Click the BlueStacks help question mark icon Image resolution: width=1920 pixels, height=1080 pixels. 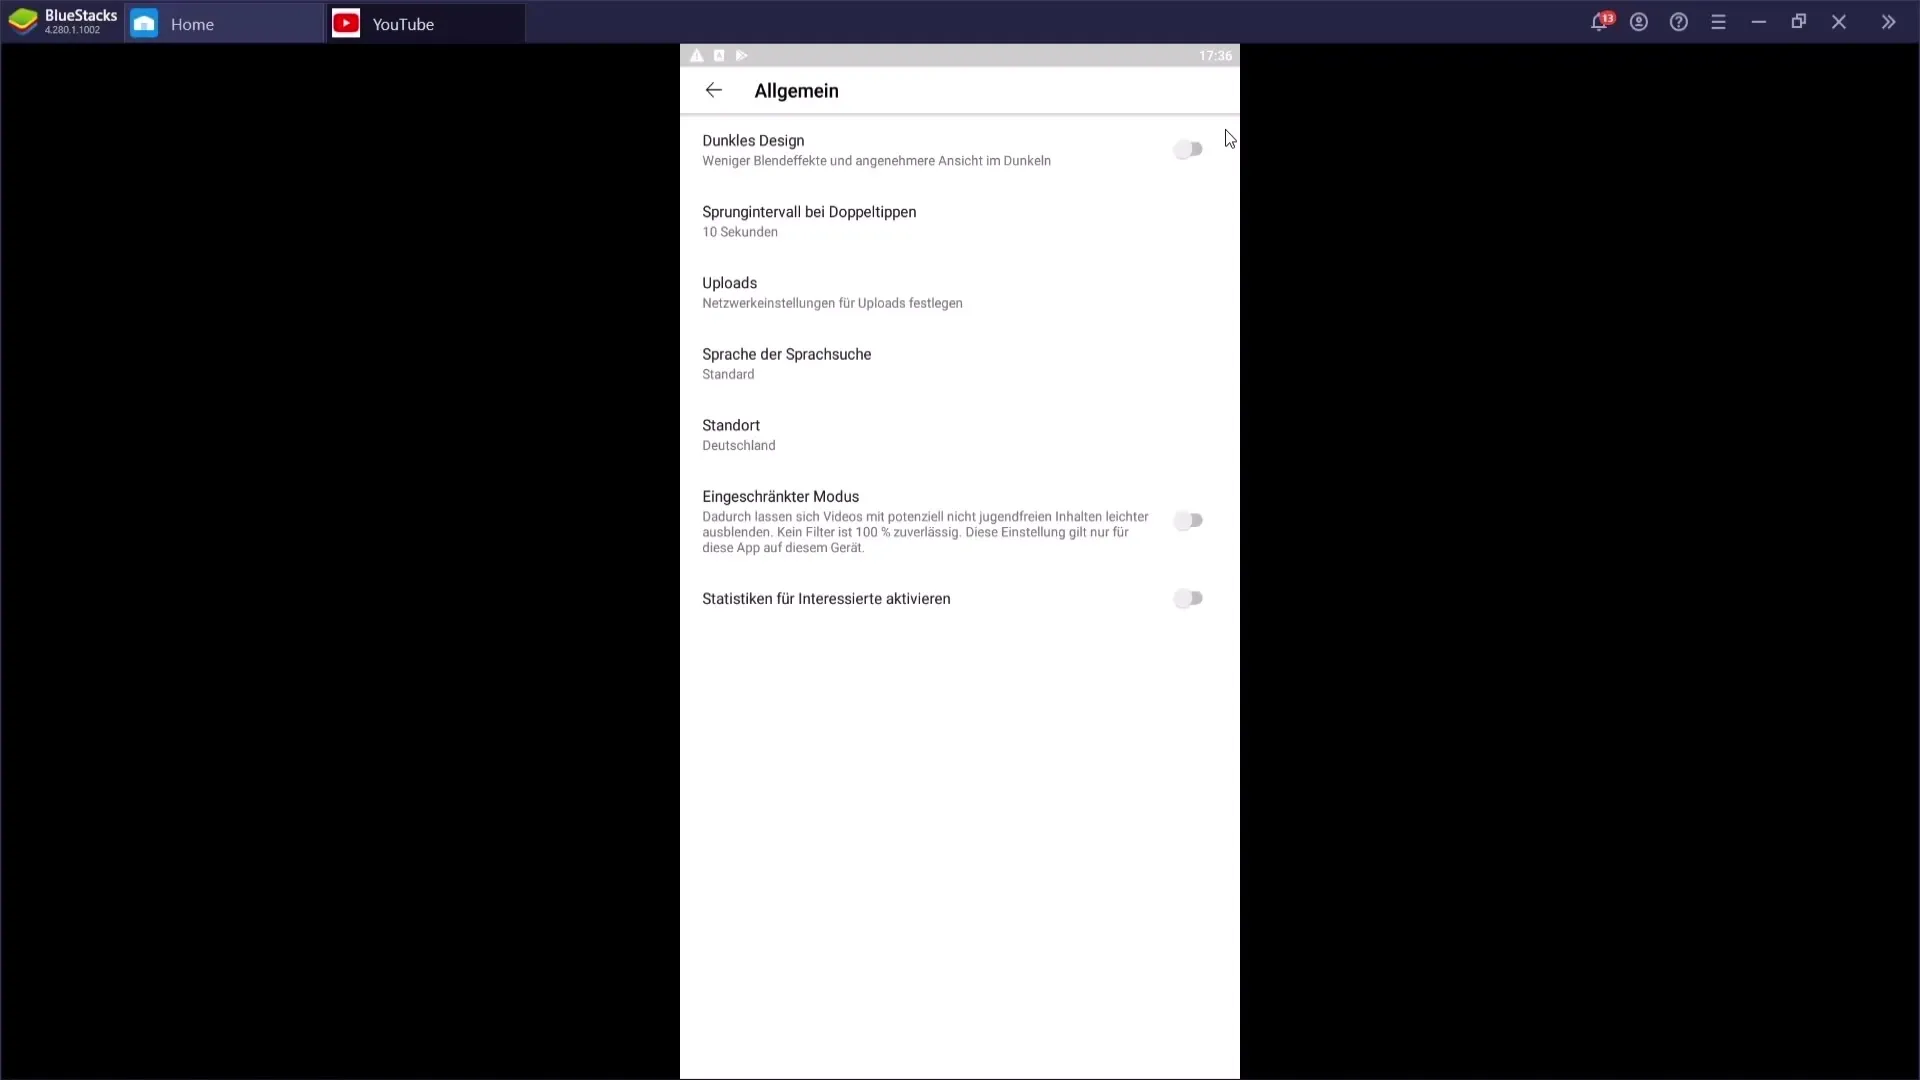pos(1679,22)
